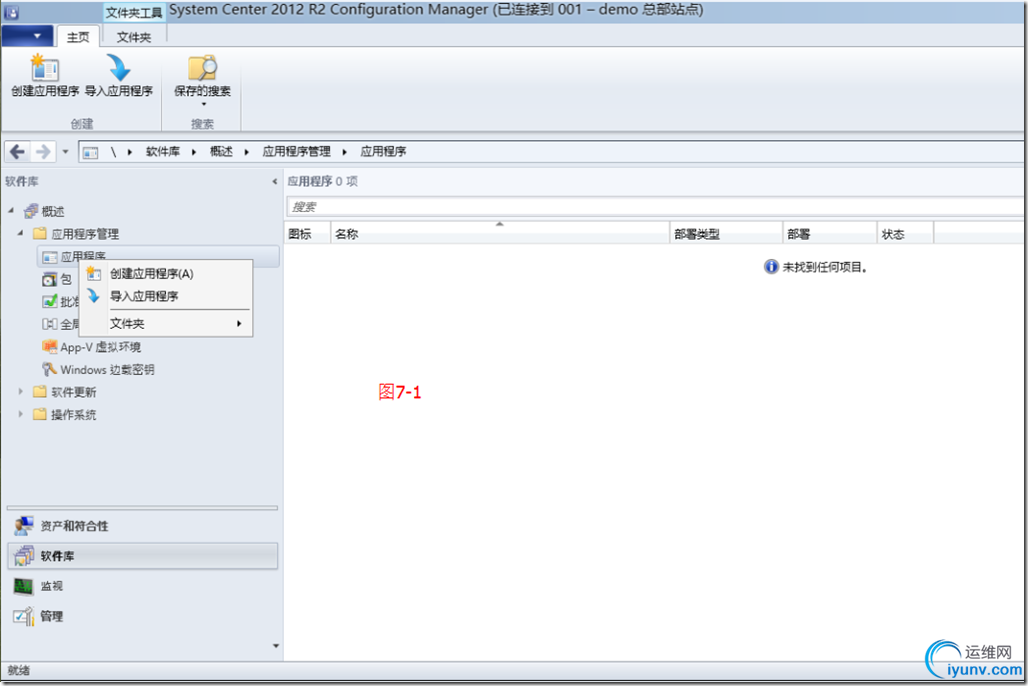Open the 监视 workspace
The height and width of the screenshot is (686, 1028).
pos(142,586)
